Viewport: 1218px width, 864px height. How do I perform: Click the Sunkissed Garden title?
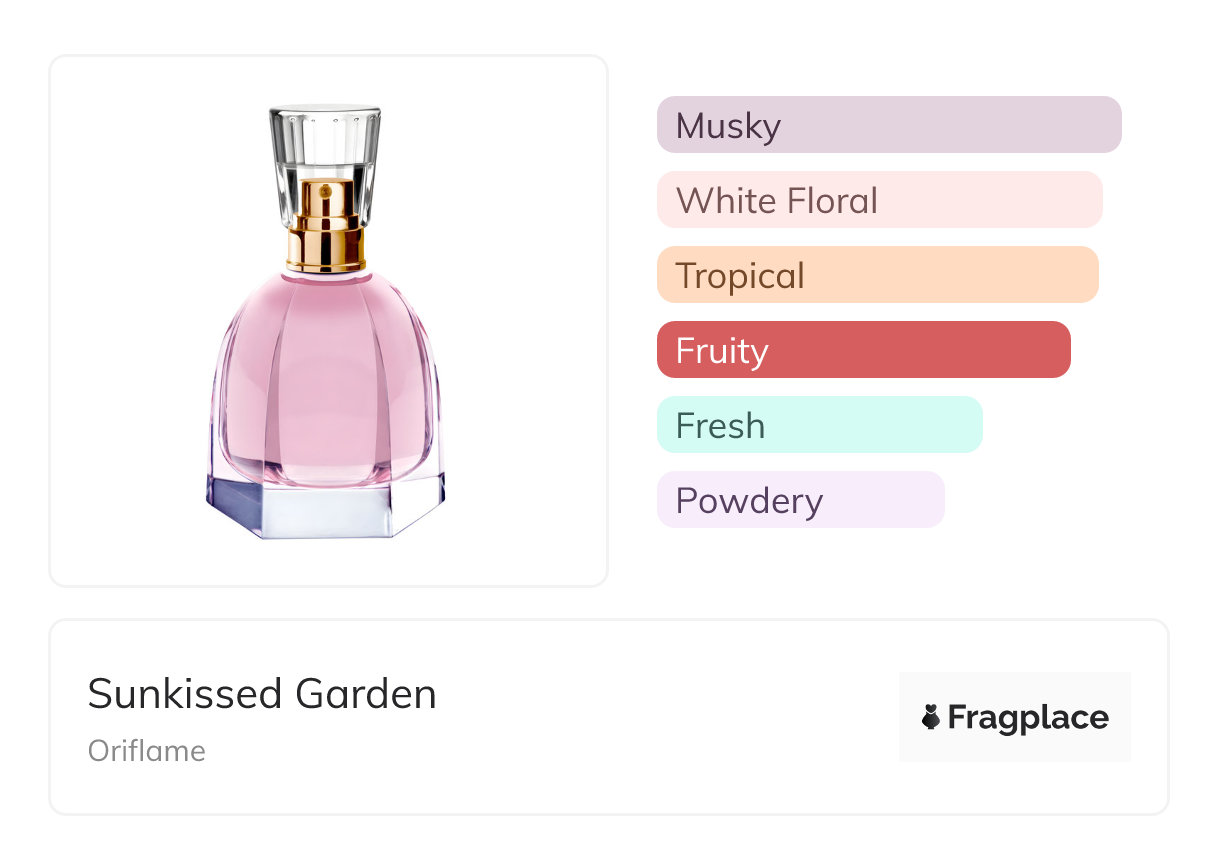pos(262,694)
